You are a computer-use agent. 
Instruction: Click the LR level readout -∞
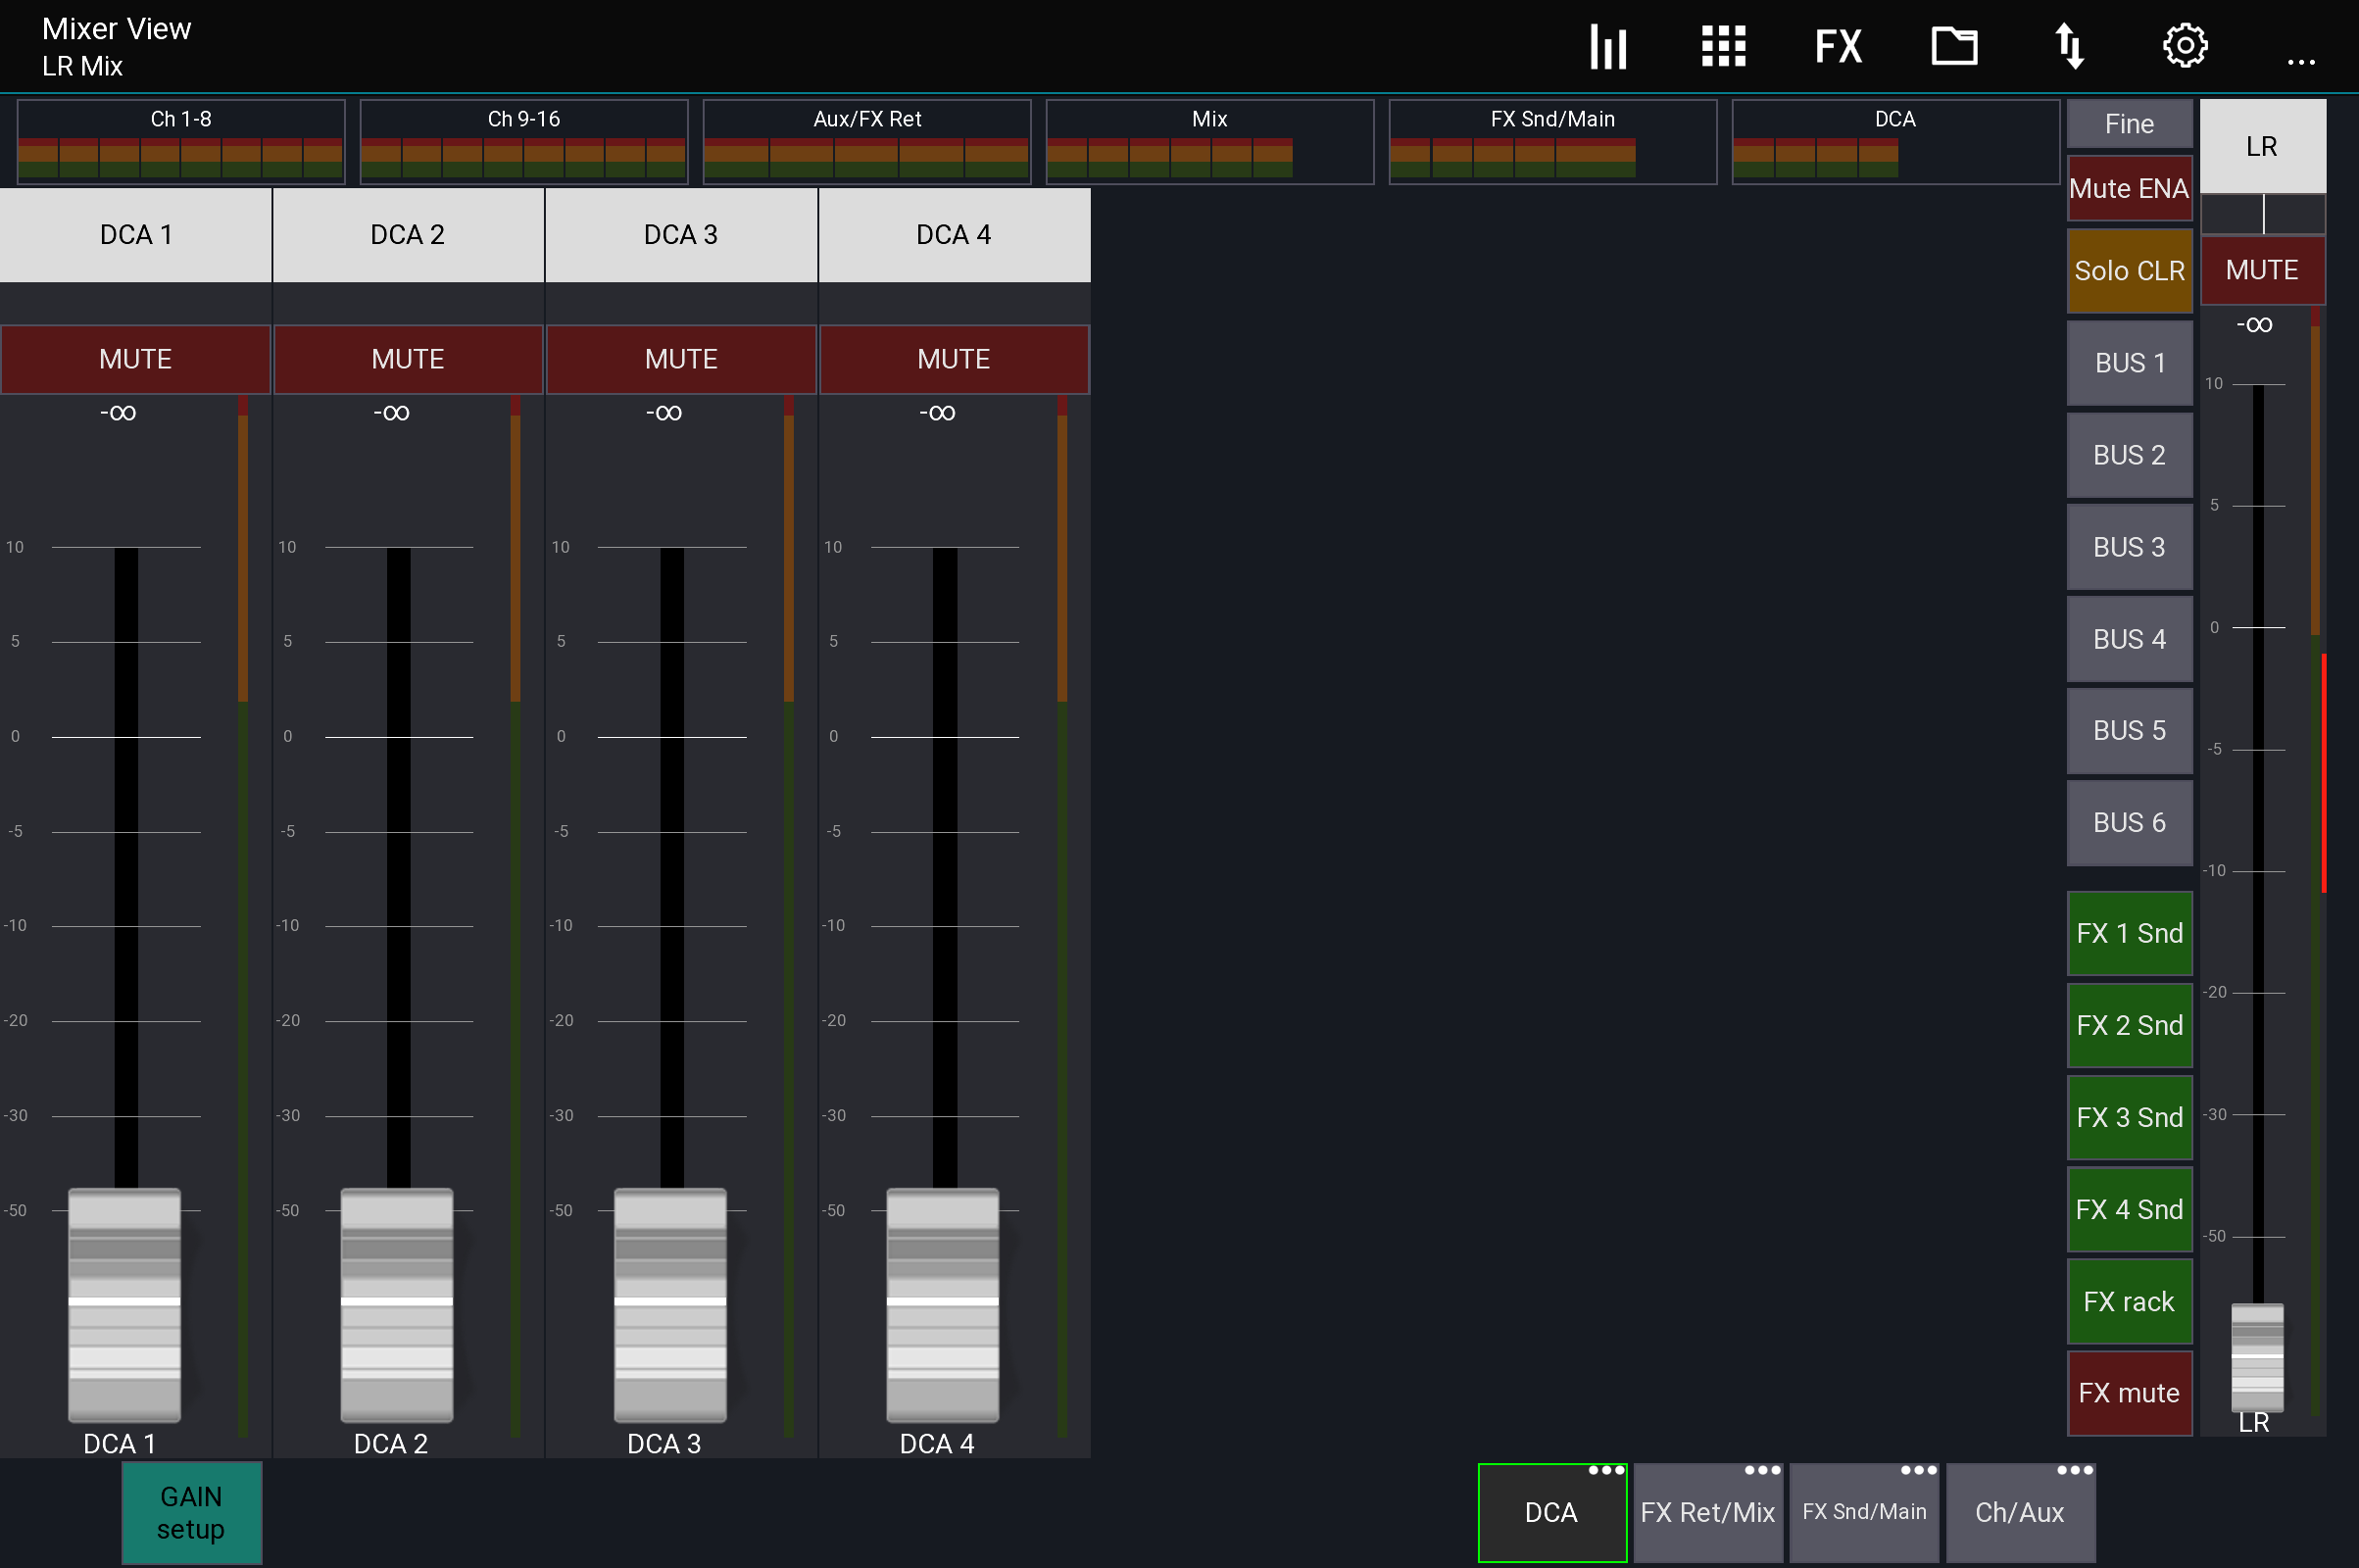click(x=2254, y=324)
